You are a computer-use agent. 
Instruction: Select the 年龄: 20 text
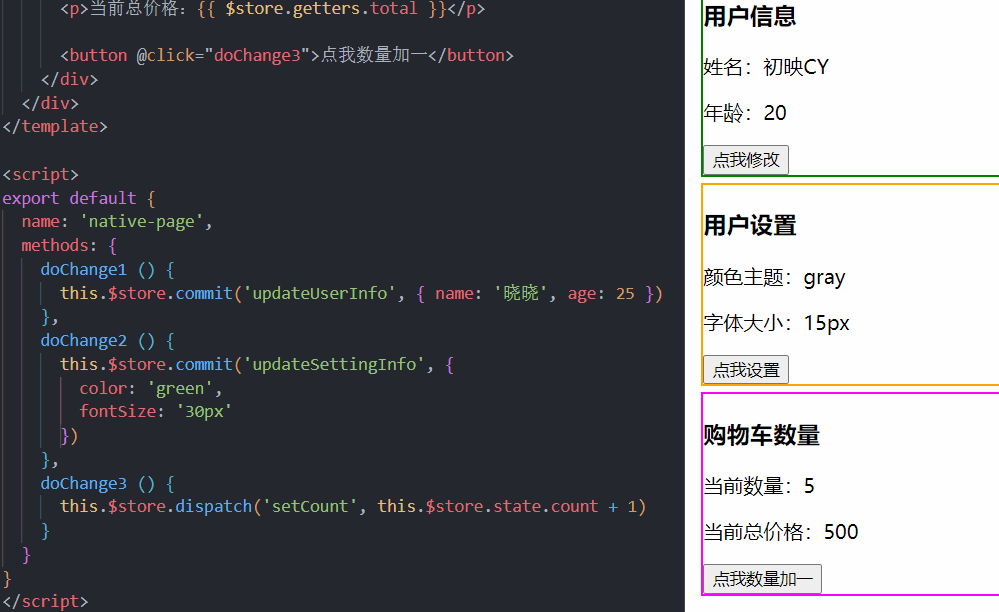tap(745, 113)
